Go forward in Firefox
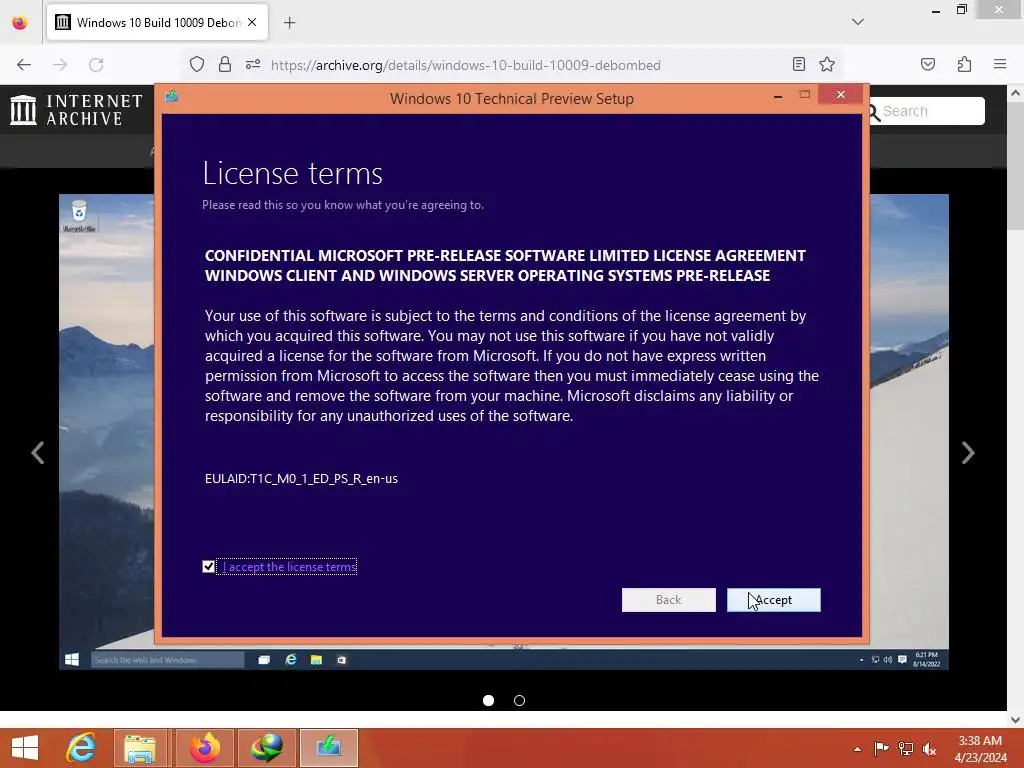Screen dimensions: 1024x768 click(60, 64)
